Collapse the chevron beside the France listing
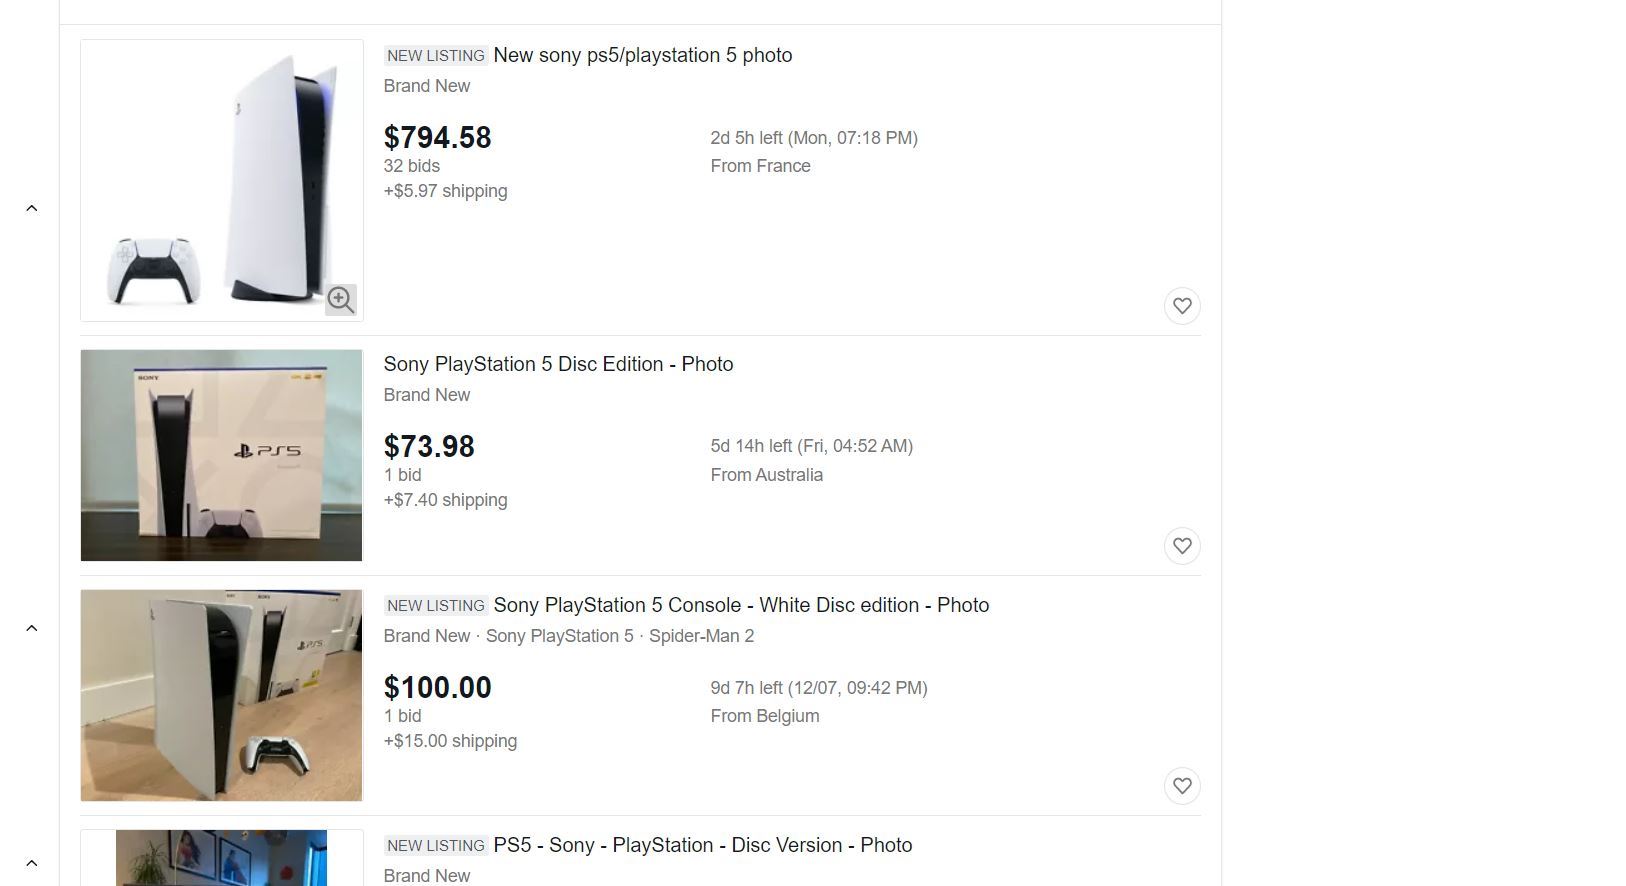The height and width of the screenshot is (886, 1626). click(32, 208)
